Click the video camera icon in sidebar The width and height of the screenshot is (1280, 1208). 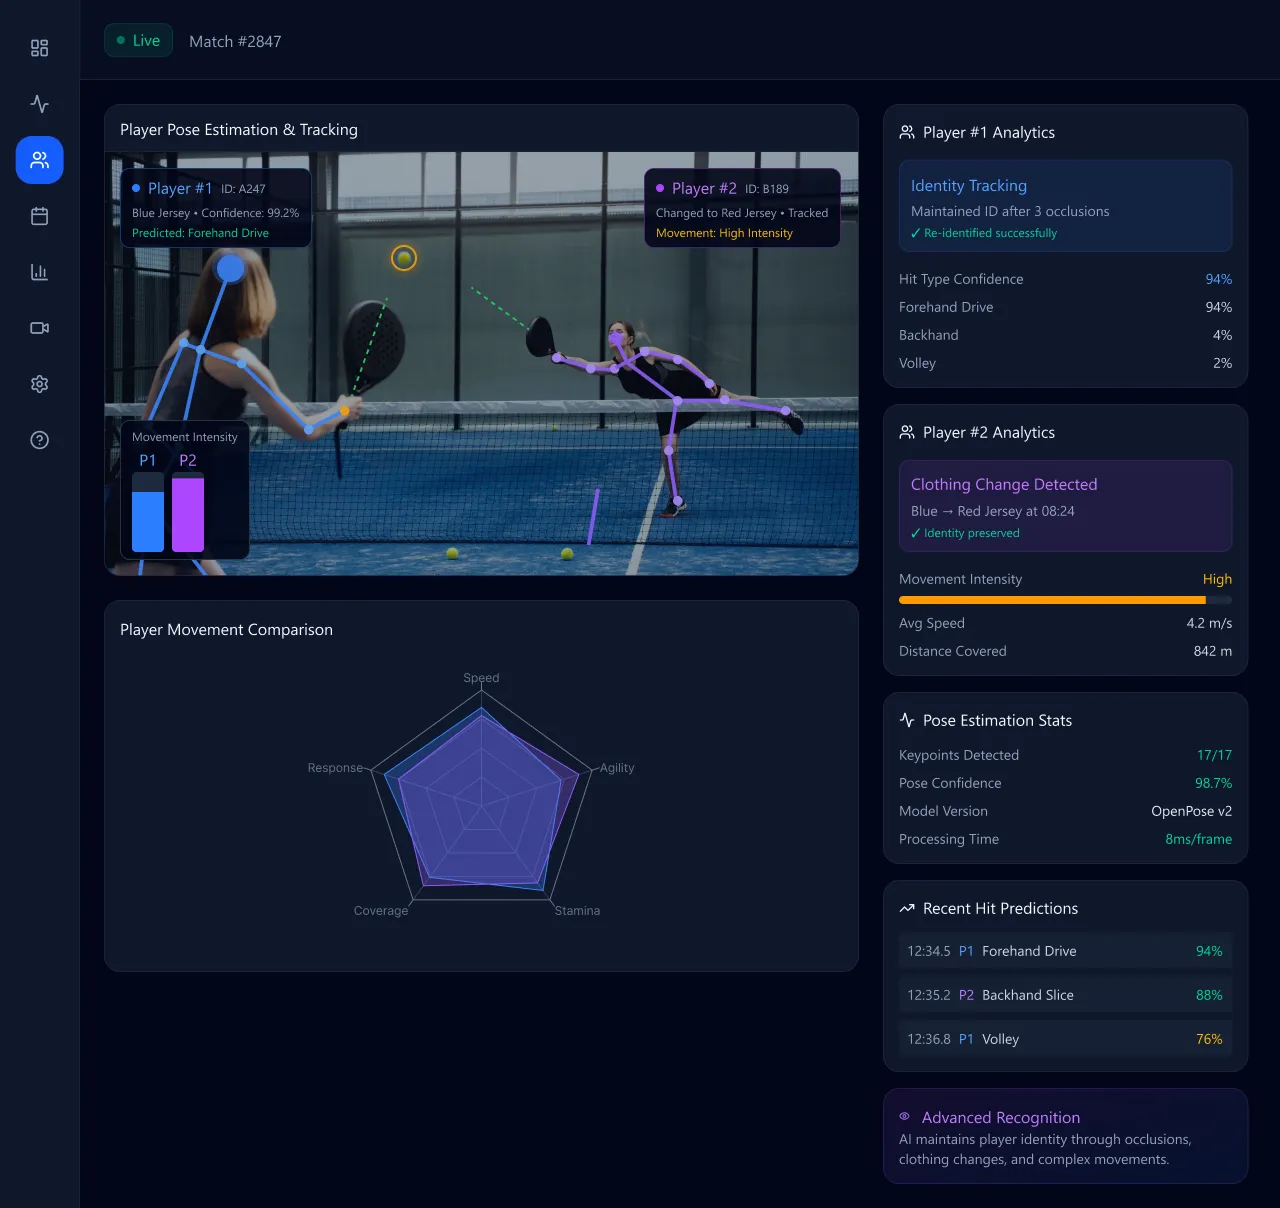point(40,328)
